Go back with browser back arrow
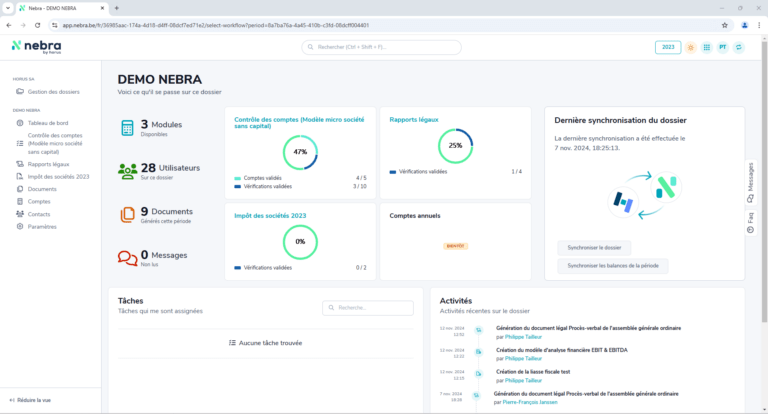 pos(9,25)
